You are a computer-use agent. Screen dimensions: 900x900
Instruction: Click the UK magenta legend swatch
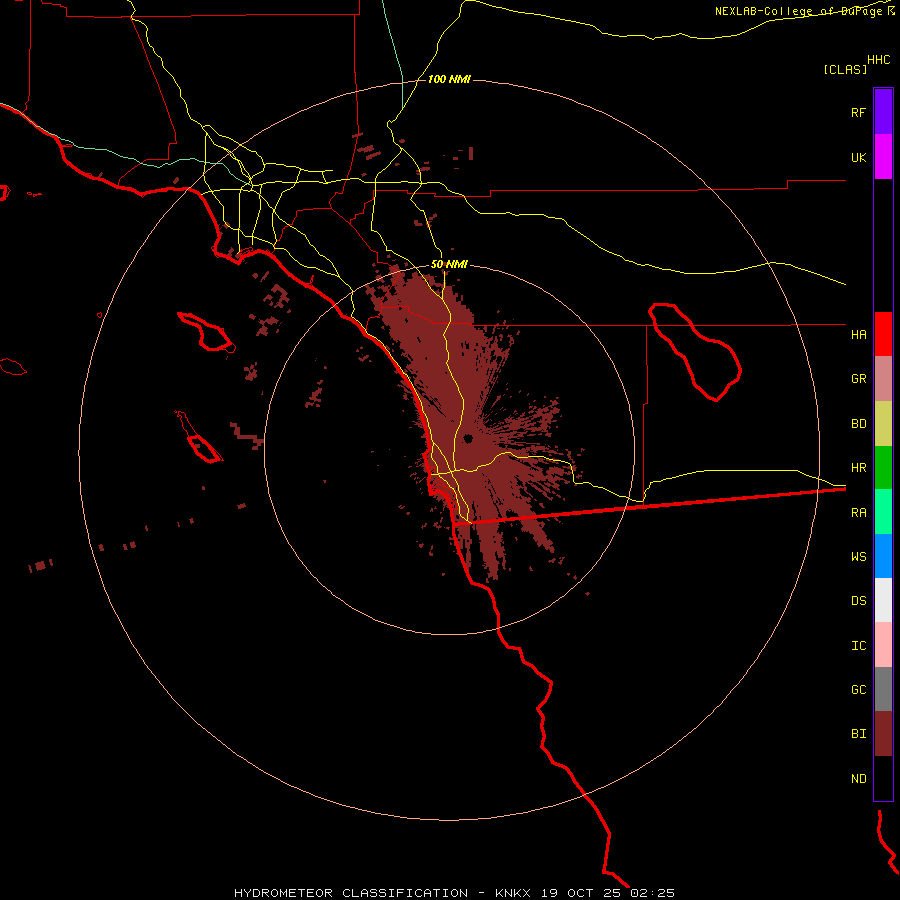[x=883, y=157]
